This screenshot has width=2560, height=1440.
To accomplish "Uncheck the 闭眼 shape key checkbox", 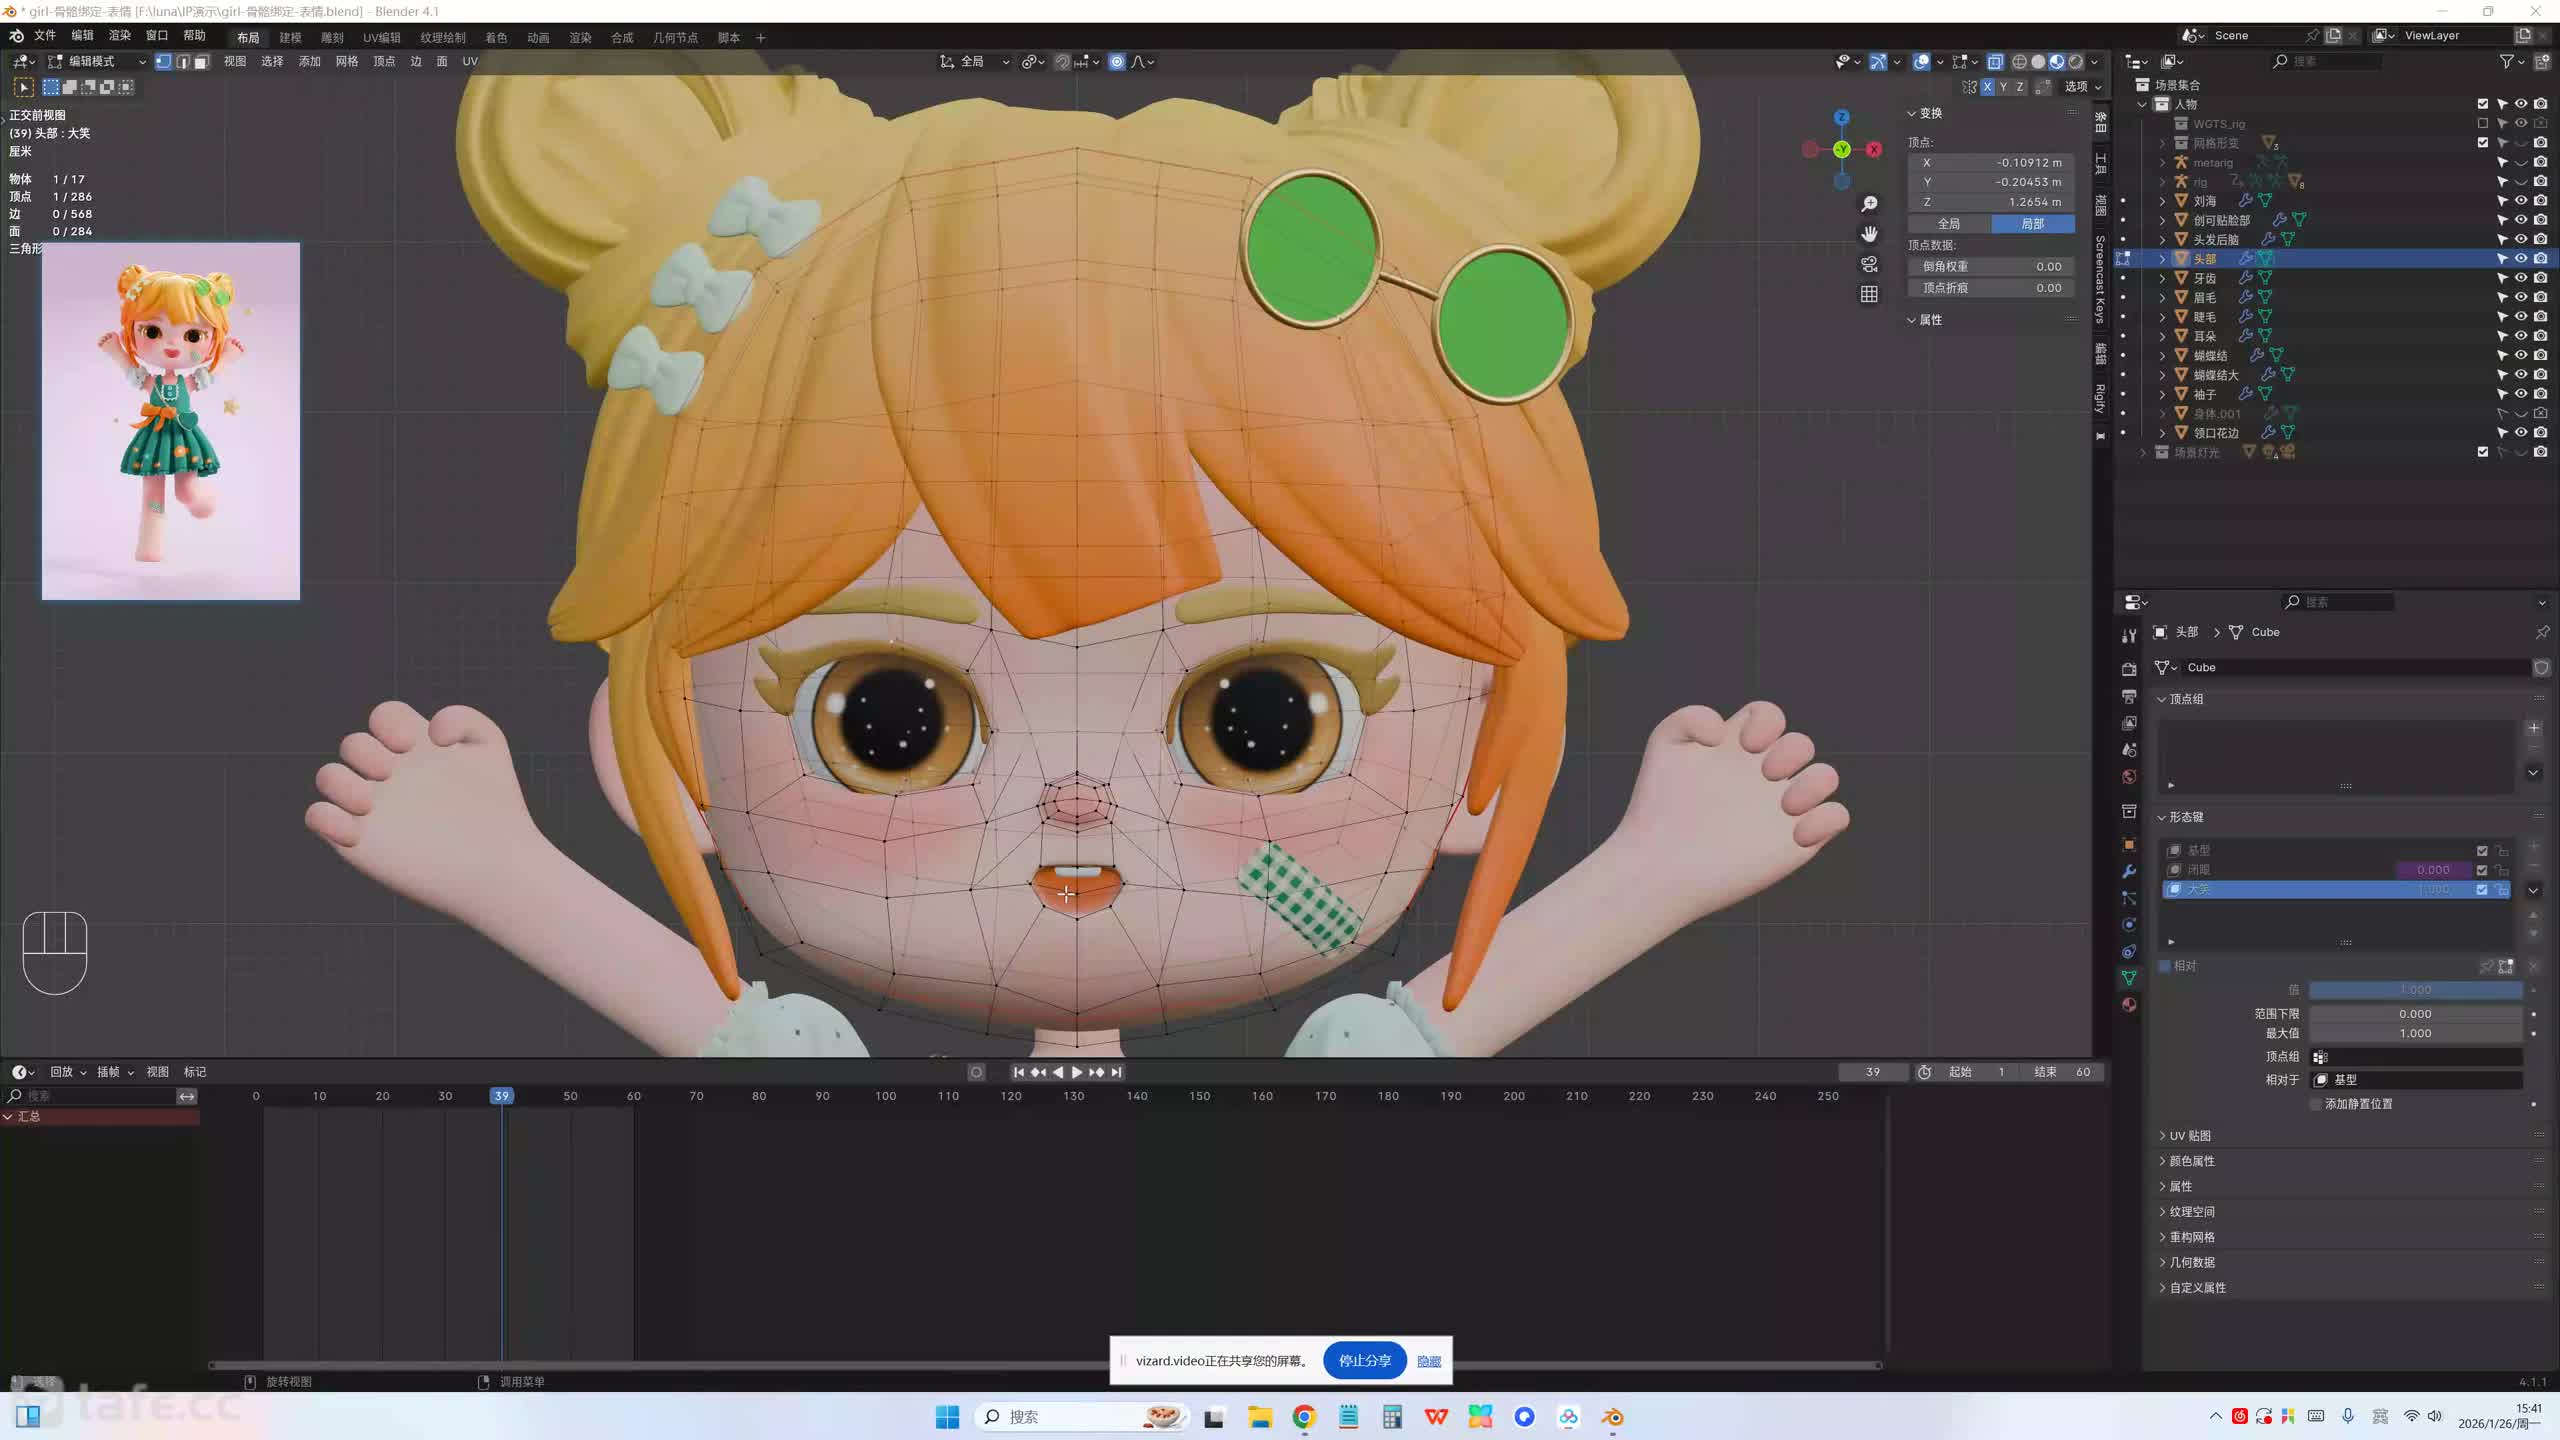I will pos(2481,870).
